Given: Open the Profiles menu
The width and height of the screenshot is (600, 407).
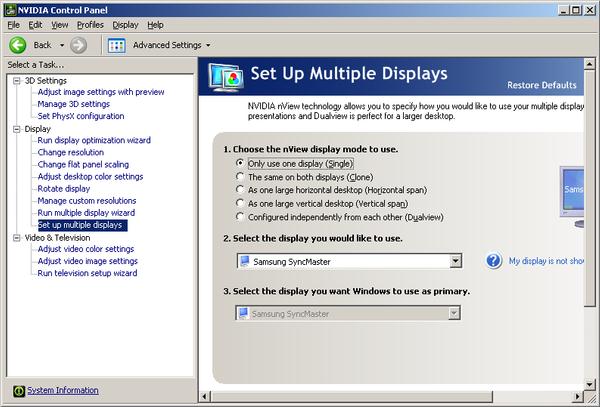Looking at the screenshot, I should (90, 25).
